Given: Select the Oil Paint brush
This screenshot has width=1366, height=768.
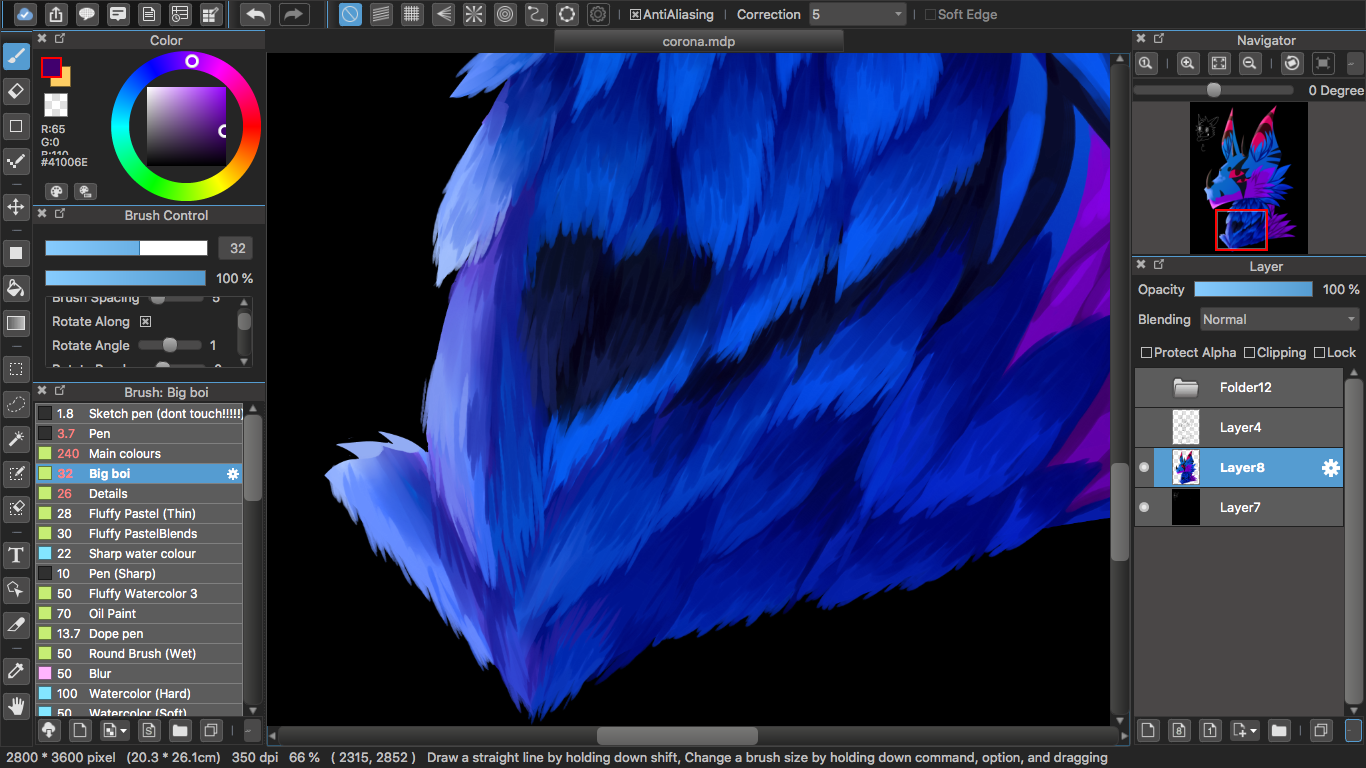Looking at the screenshot, I should click(x=139, y=614).
